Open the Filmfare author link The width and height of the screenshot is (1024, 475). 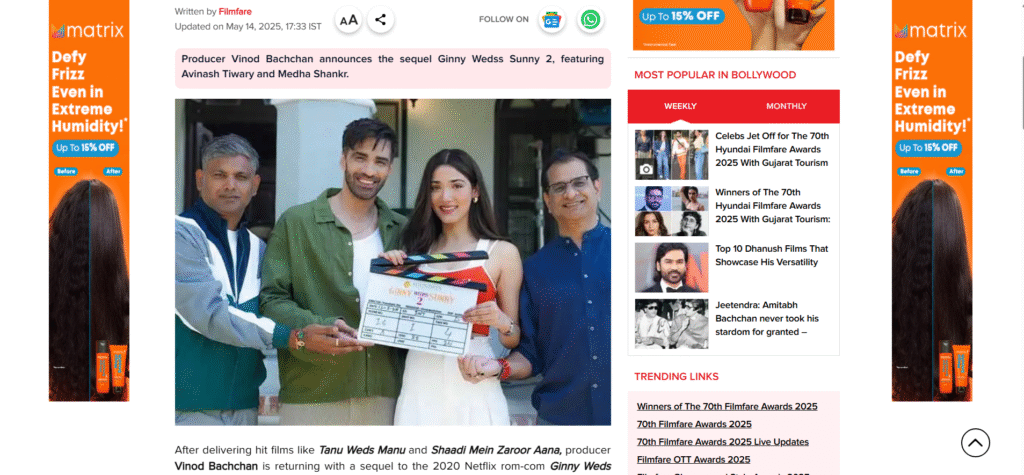click(235, 11)
